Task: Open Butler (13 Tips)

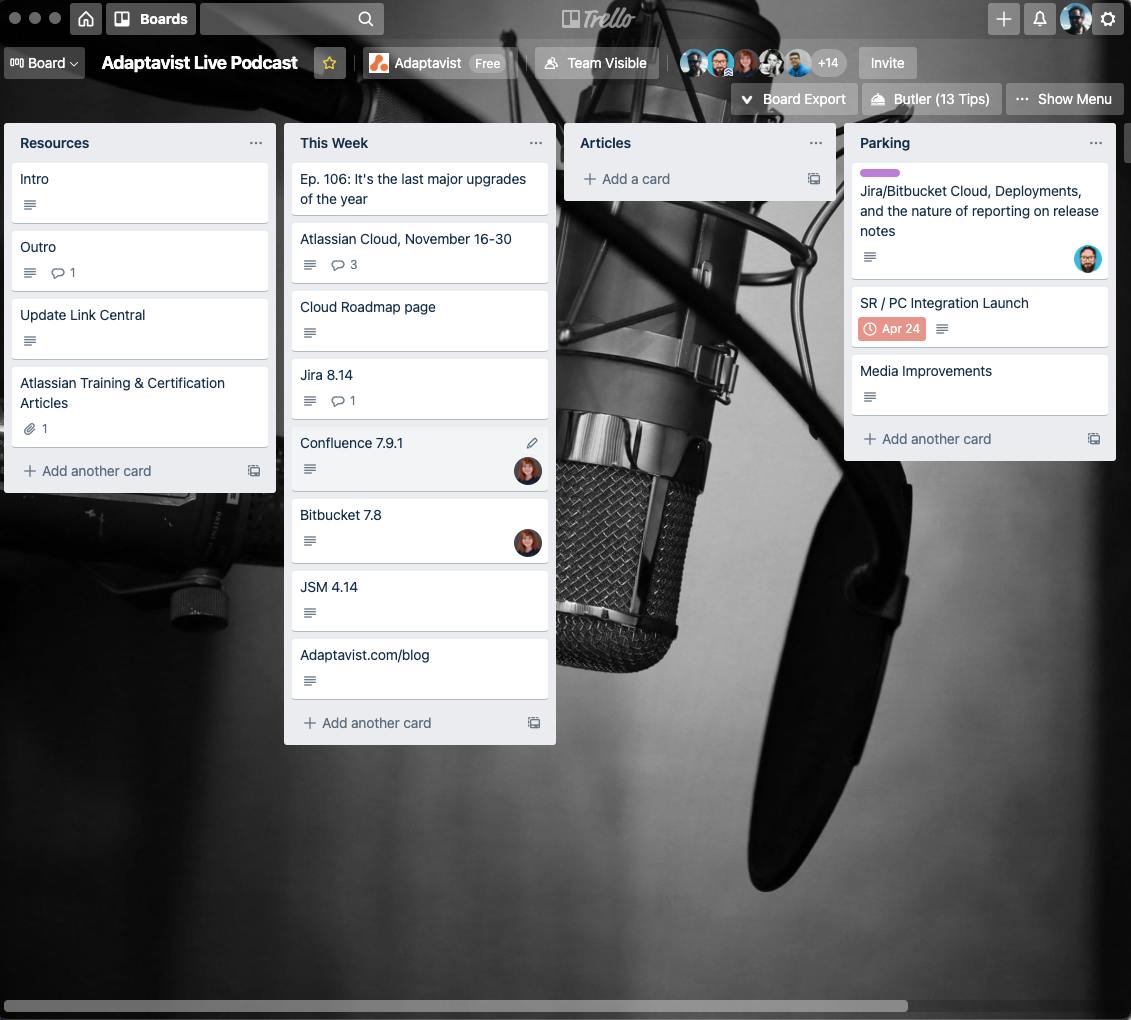Action: click(931, 99)
